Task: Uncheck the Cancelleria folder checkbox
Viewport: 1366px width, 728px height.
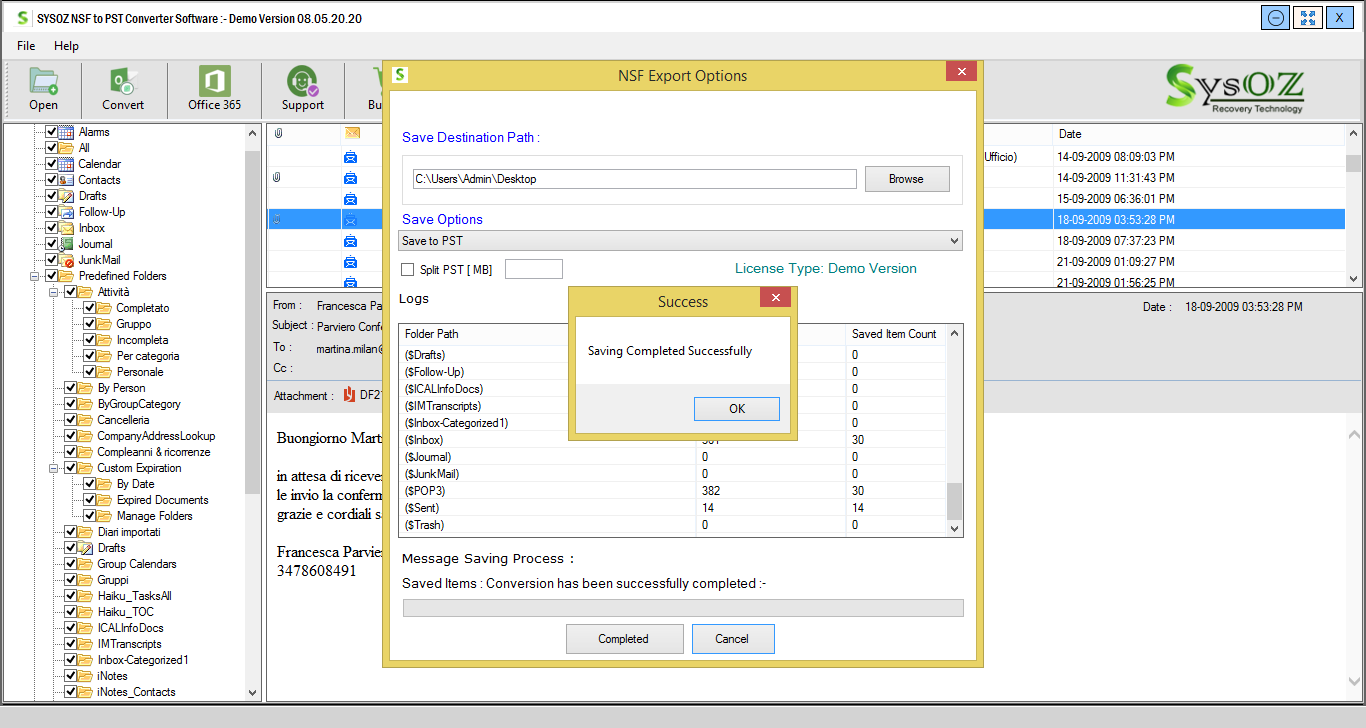Action: coord(71,420)
